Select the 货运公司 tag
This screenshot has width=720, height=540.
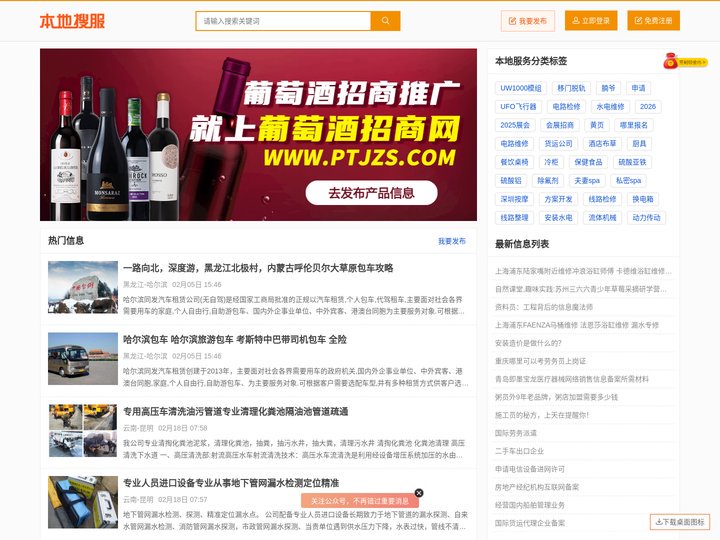click(558, 144)
